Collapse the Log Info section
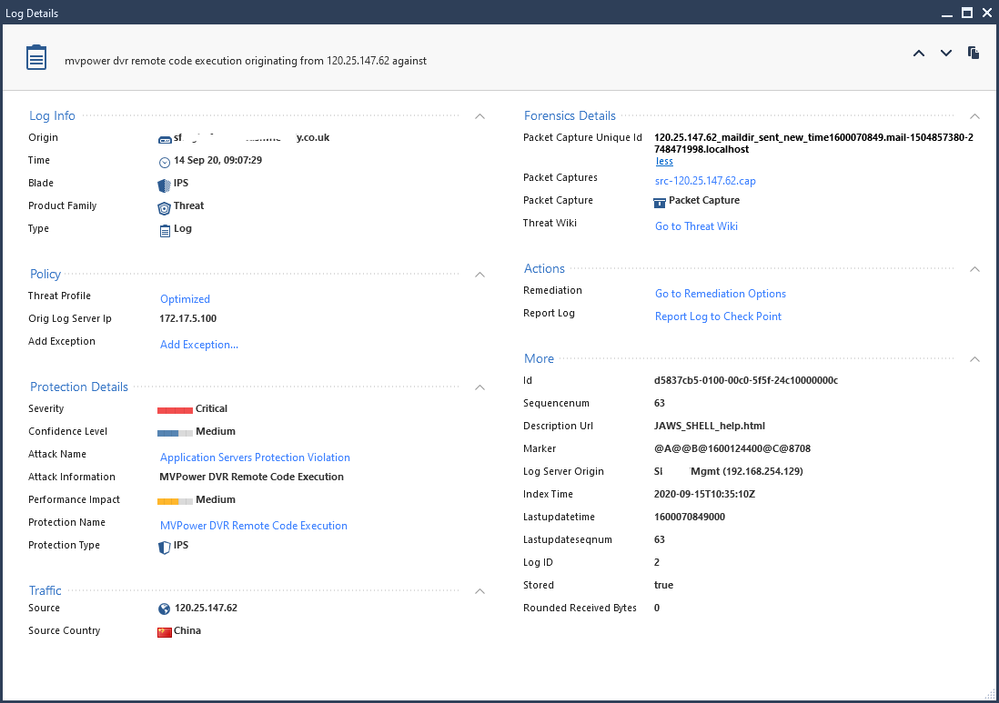The image size is (999, 703). (480, 117)
